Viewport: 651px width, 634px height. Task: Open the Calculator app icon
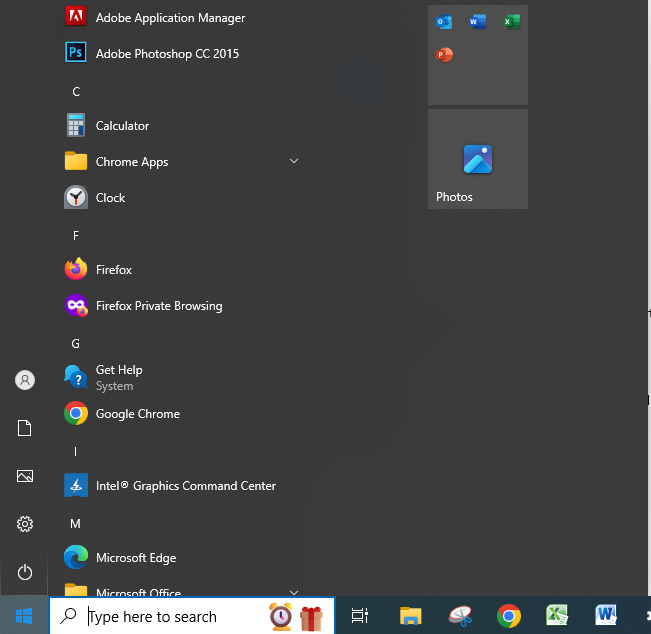pyautogui.click(x=76, y=125)
